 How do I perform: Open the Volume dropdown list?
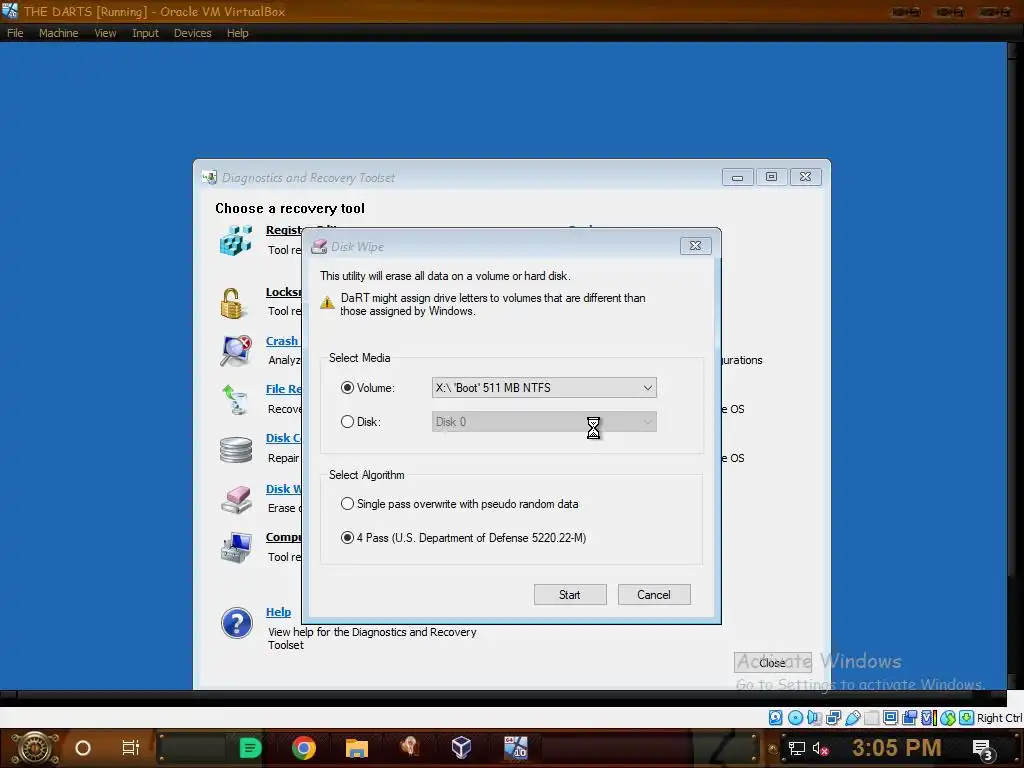tap(544, 388)
